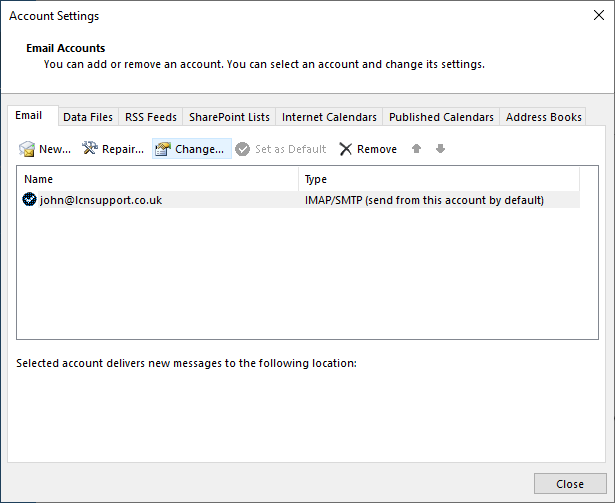Click the john@lcnsupport.co.uk account icon
Screen dimensions: 615x503
click(29, 200)
